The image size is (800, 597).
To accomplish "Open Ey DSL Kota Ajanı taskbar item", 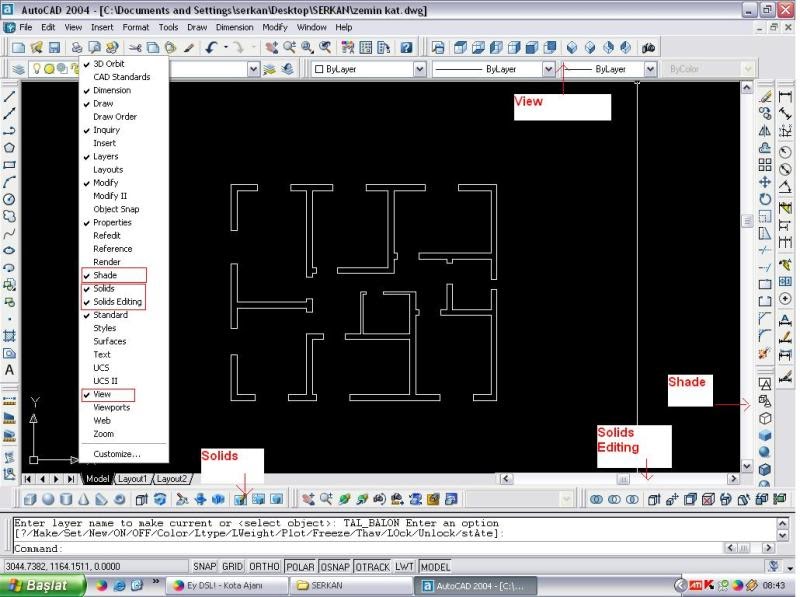I will [x=227, y=585].
